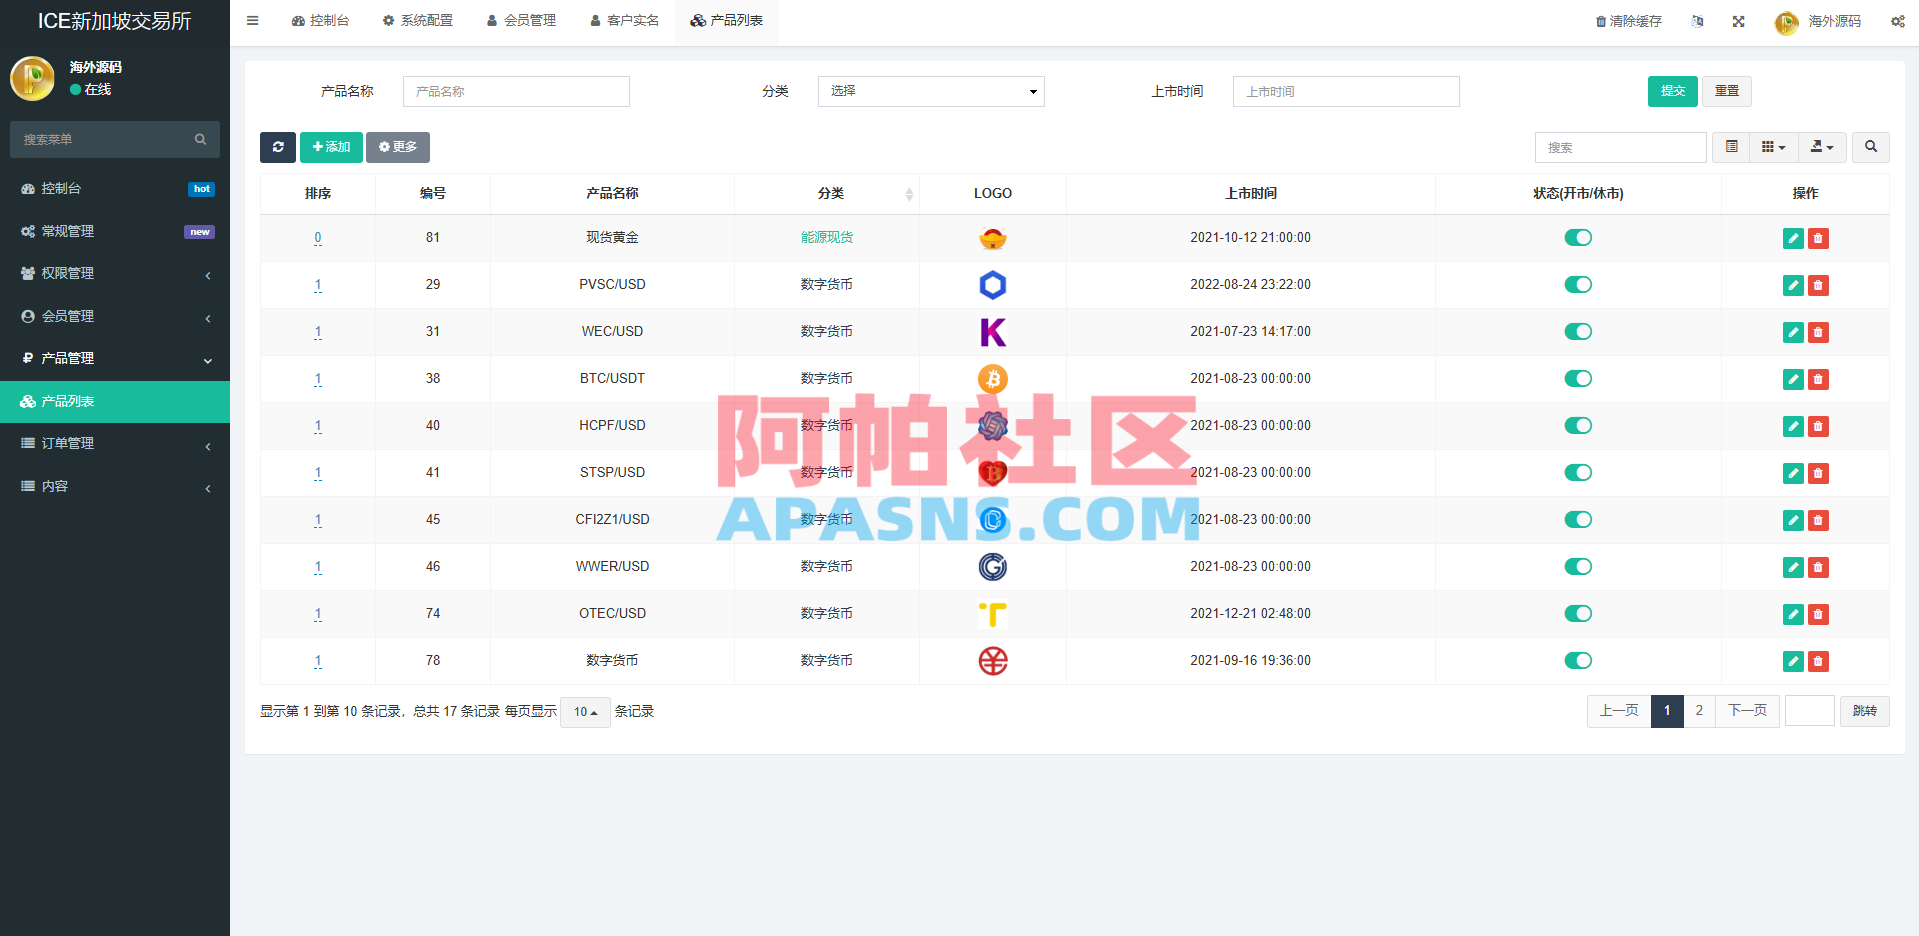
Task: Click the language switch icon in top bar
Action: pos(1697,21)
